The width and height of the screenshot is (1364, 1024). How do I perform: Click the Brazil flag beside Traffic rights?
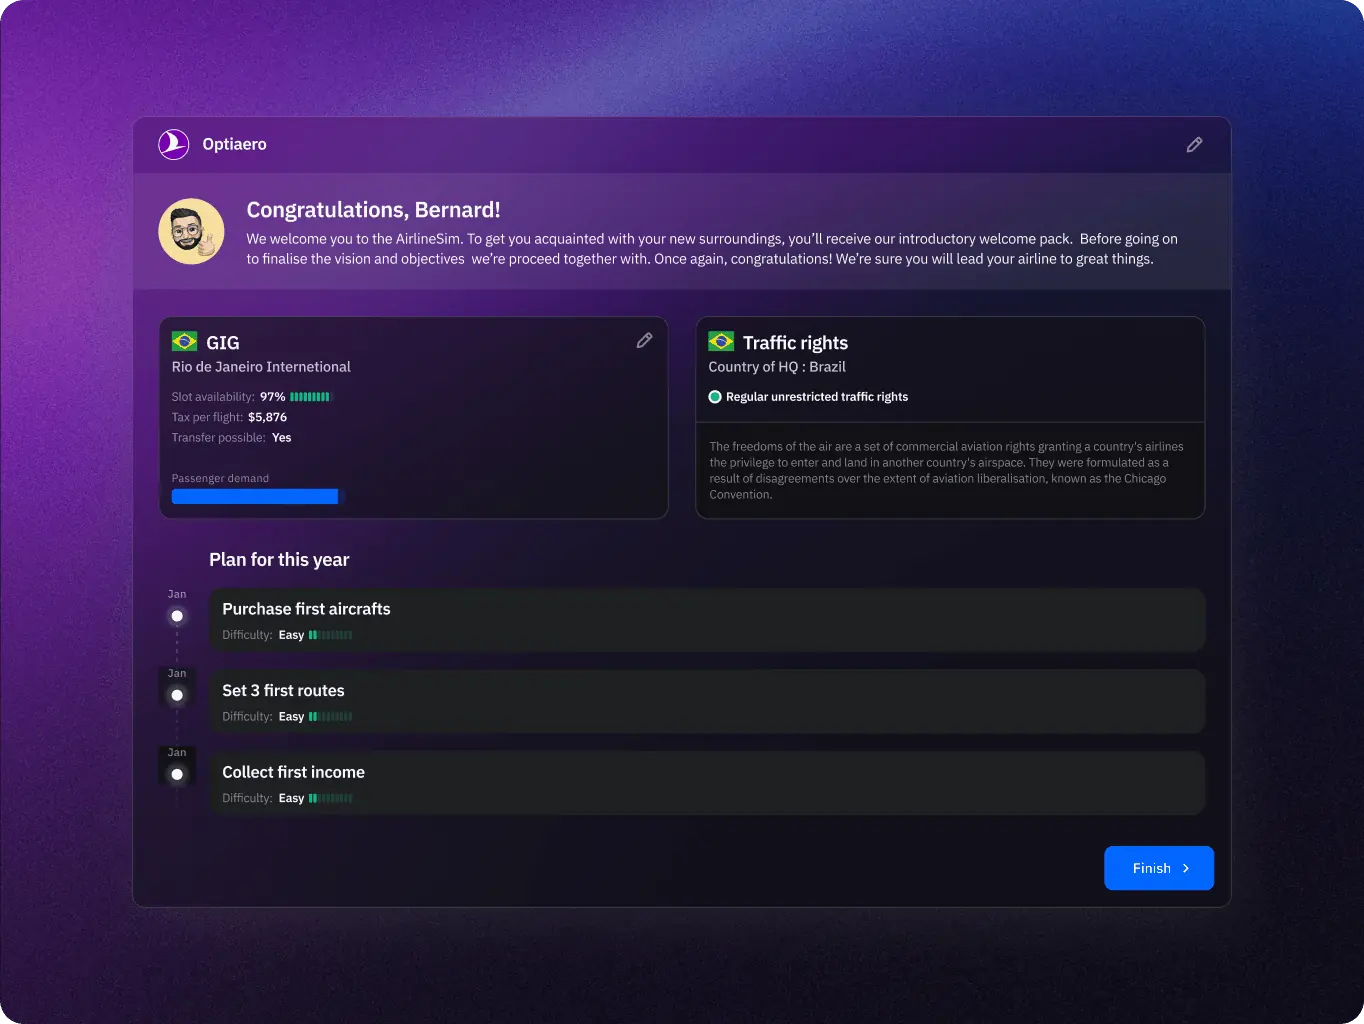click(721, 342)
